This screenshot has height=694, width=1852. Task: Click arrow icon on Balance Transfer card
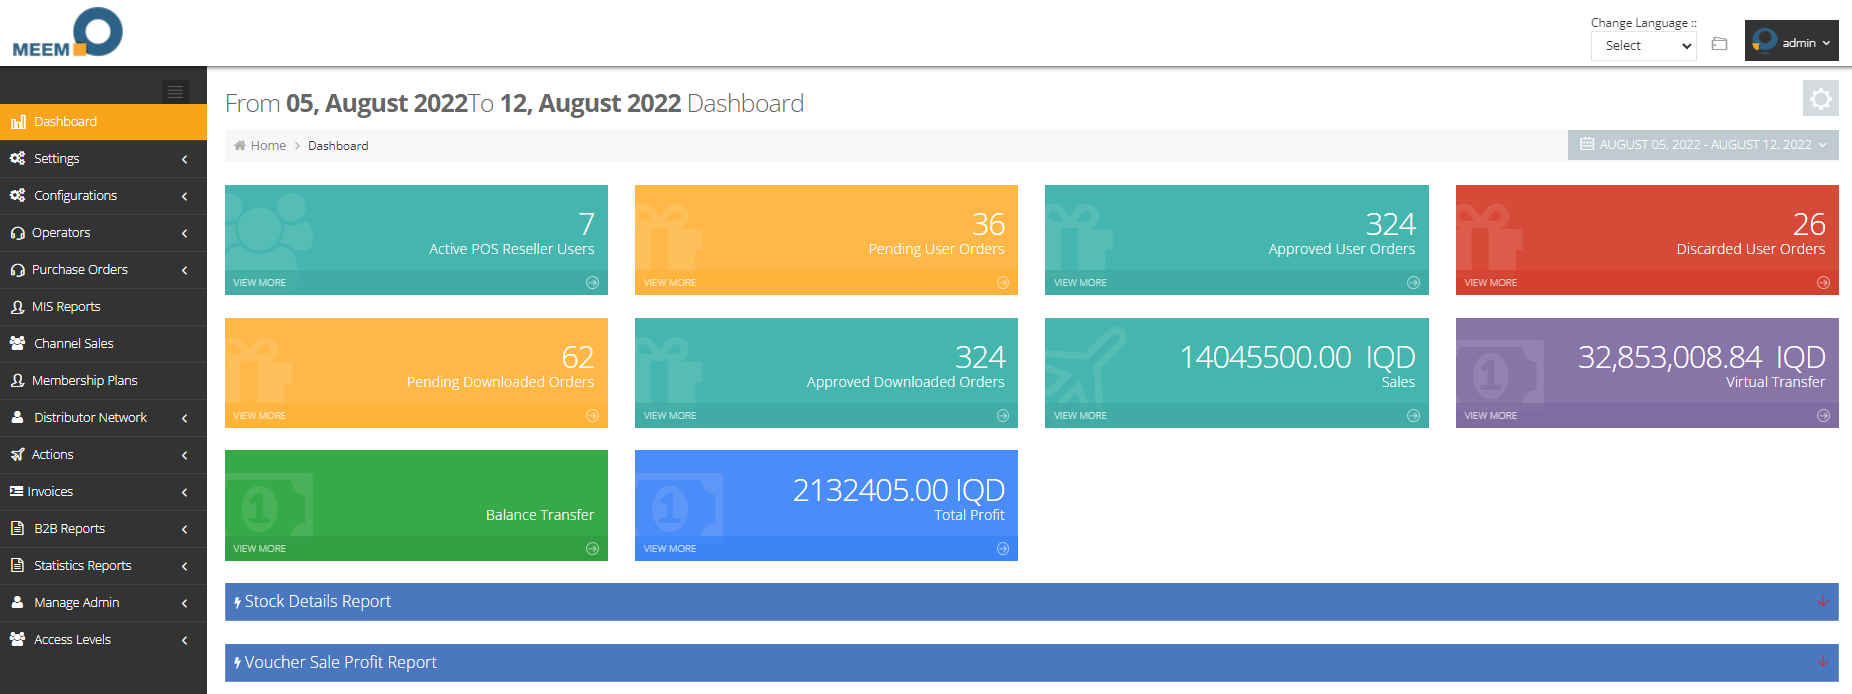[592, 549]
